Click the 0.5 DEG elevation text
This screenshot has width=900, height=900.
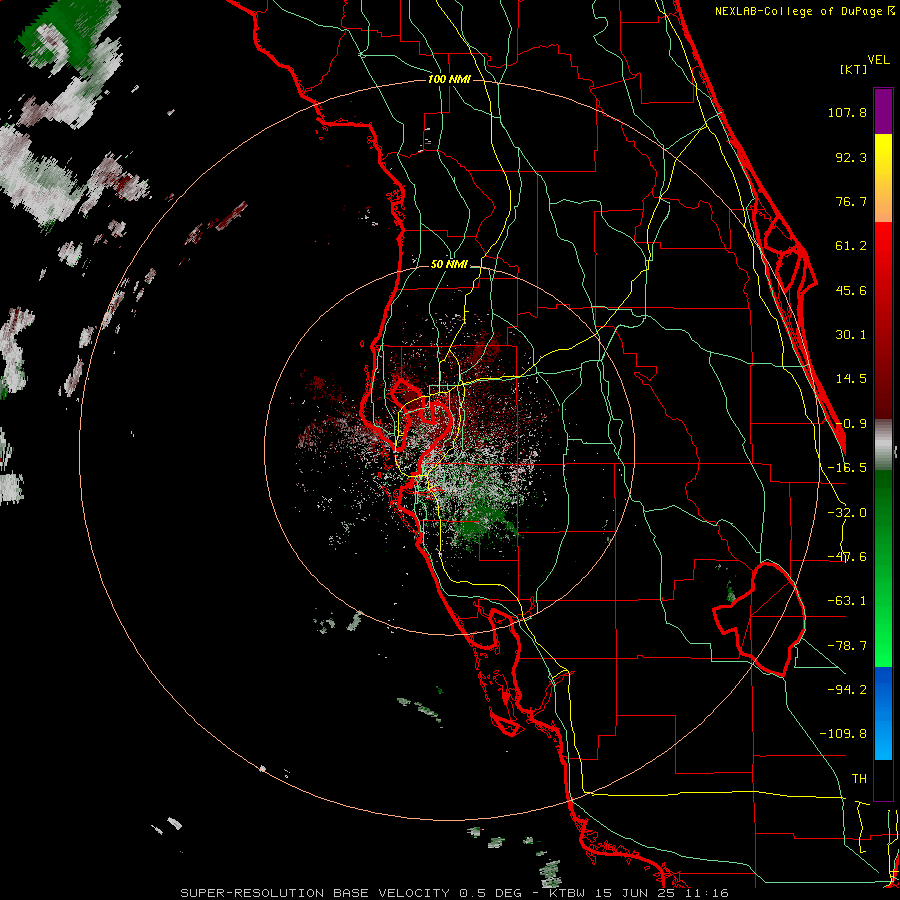[x=491, y=893]
